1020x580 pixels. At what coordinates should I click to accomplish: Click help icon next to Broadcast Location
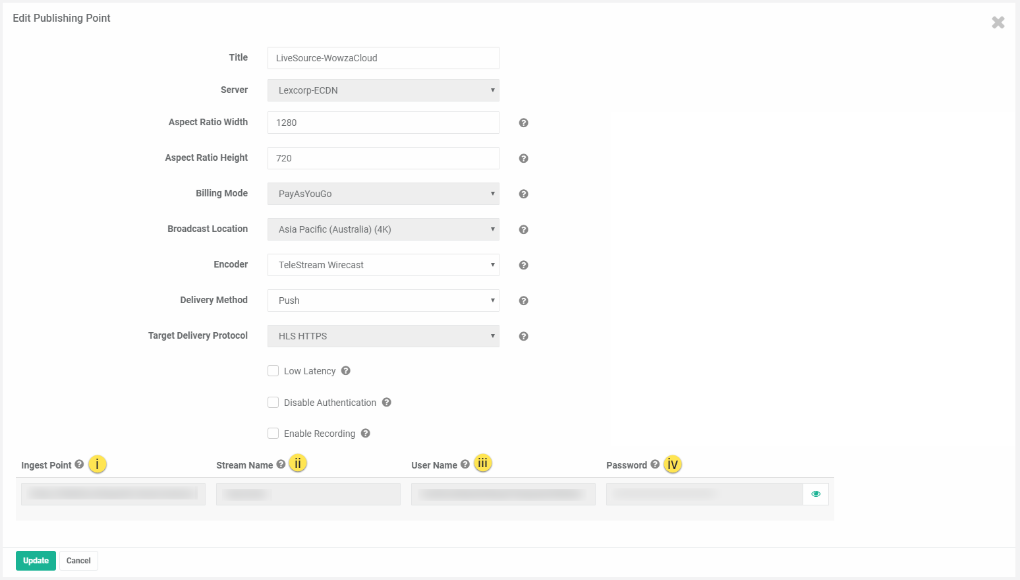coord(523,230)
